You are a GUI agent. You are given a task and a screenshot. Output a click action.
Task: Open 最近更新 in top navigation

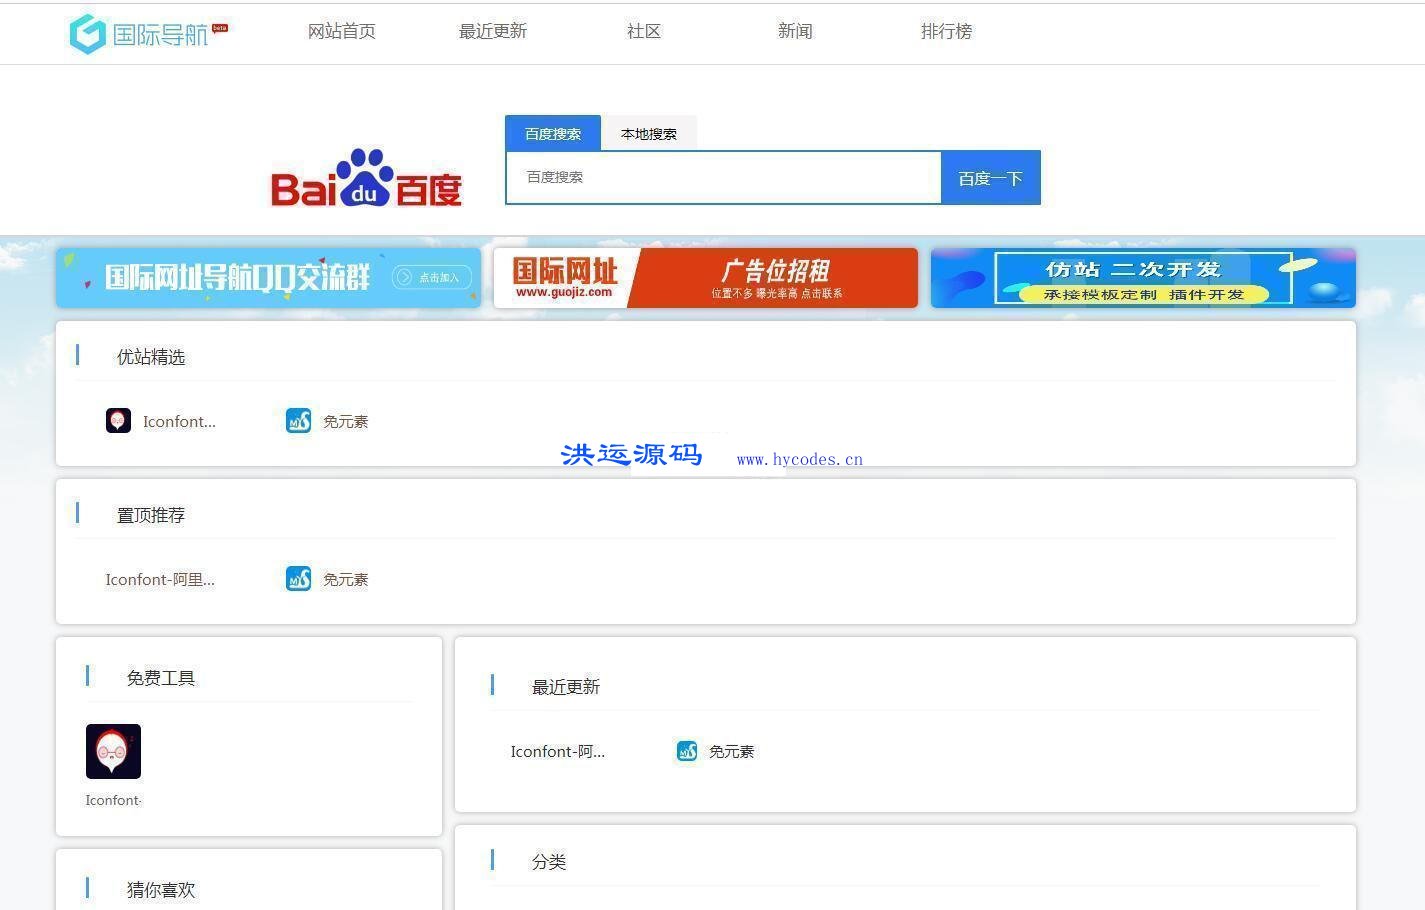point(493,31)
